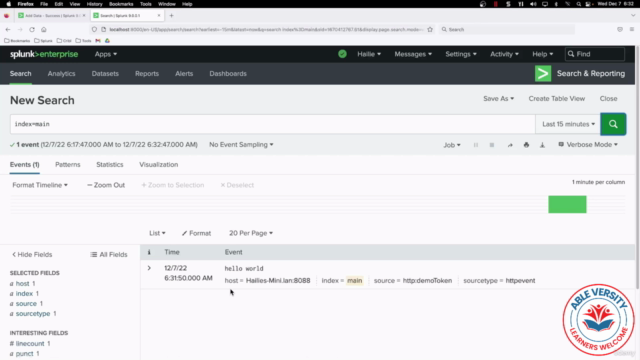The width and height of the screenshot is (640, 360).
Task: Change 20 Per Page setting
Action: tap(251, 233)
